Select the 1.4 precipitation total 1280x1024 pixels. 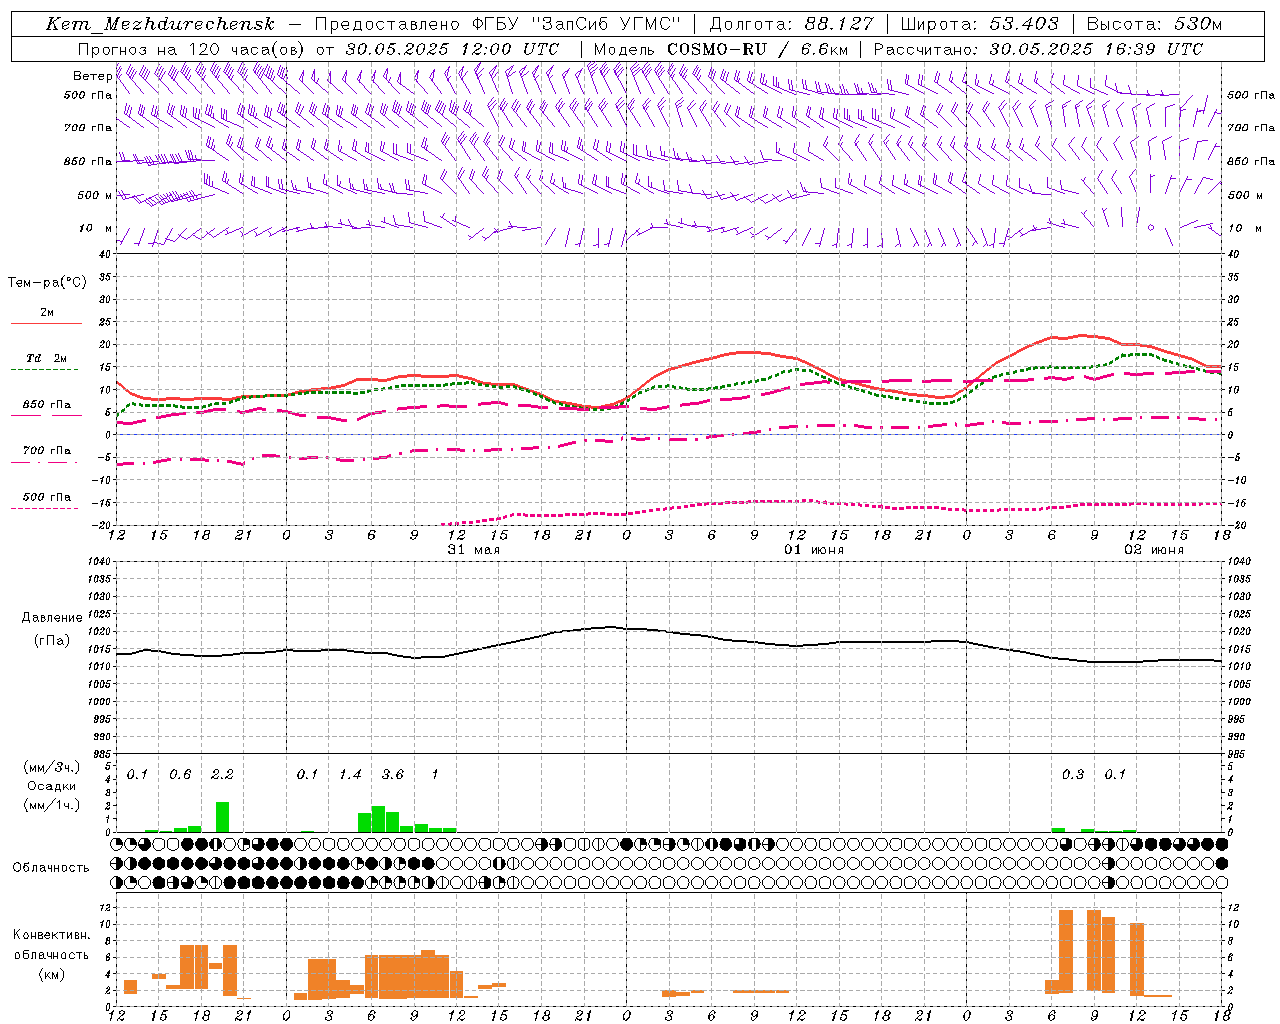(350, 774)
